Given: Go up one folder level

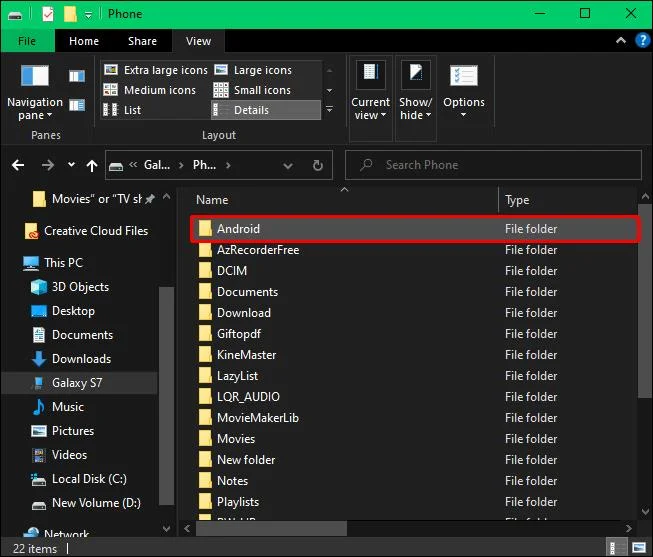Looking at the screenshot, I should coord(92,165).
